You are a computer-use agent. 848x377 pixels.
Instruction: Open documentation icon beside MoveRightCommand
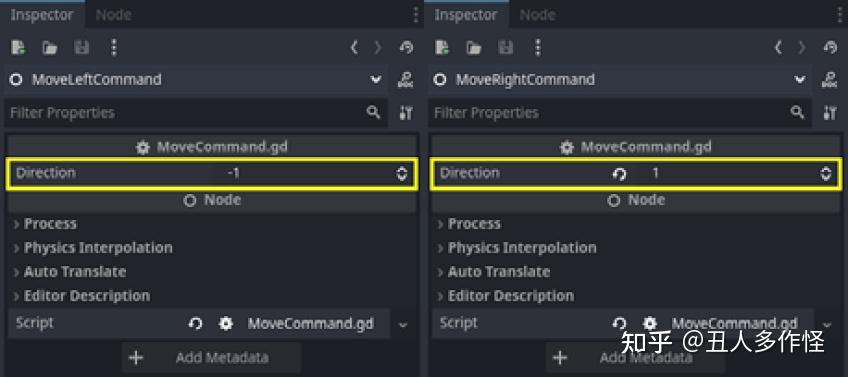830,80
